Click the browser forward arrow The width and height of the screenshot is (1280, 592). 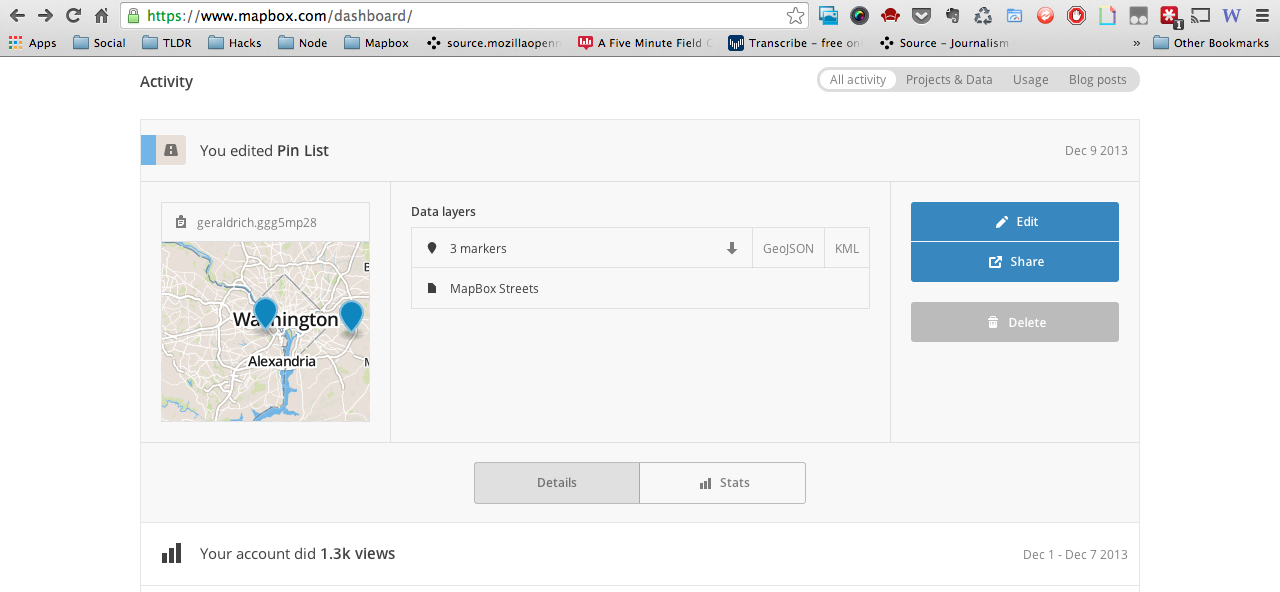pyautogui.click(x=45, y=16)
